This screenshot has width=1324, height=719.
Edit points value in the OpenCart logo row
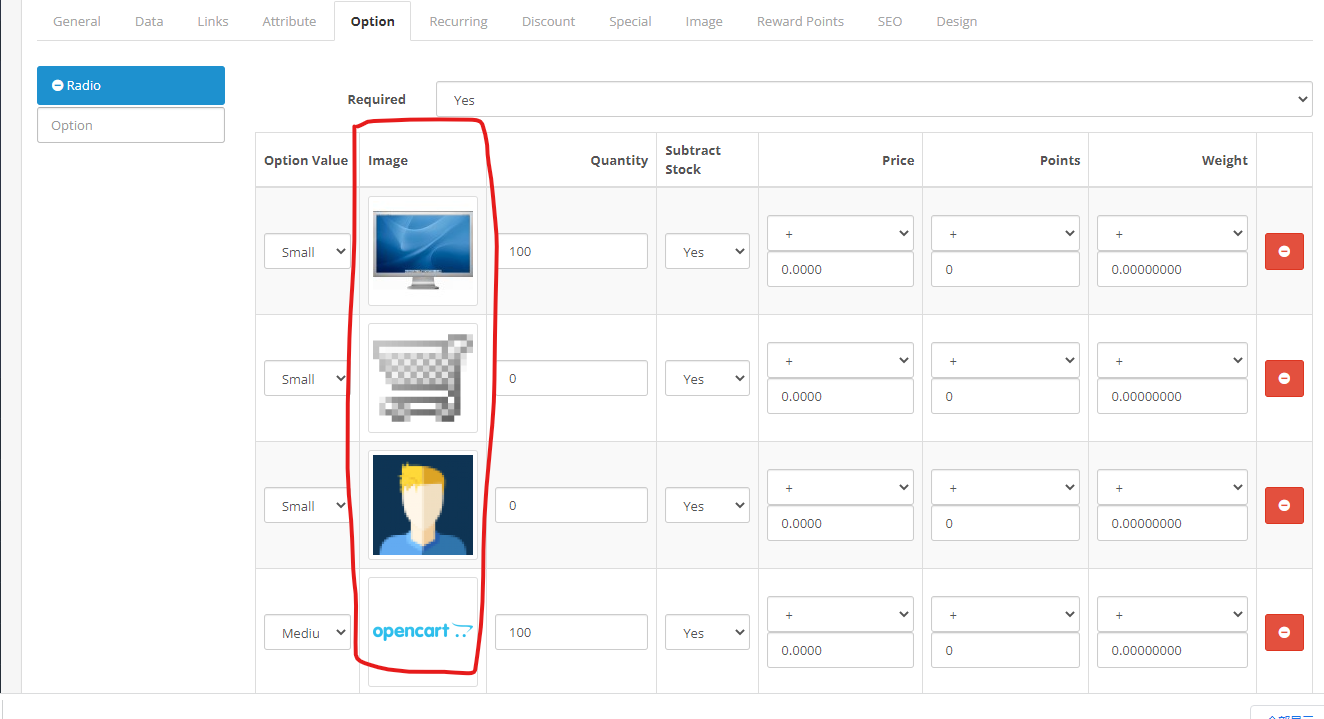coord(1005,650)
